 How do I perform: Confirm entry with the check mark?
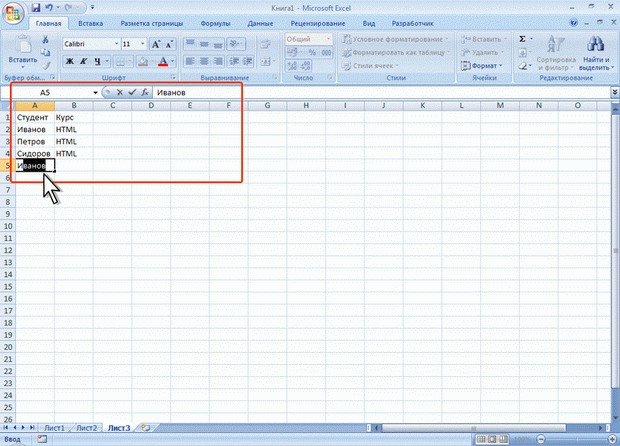click(132, 92)
